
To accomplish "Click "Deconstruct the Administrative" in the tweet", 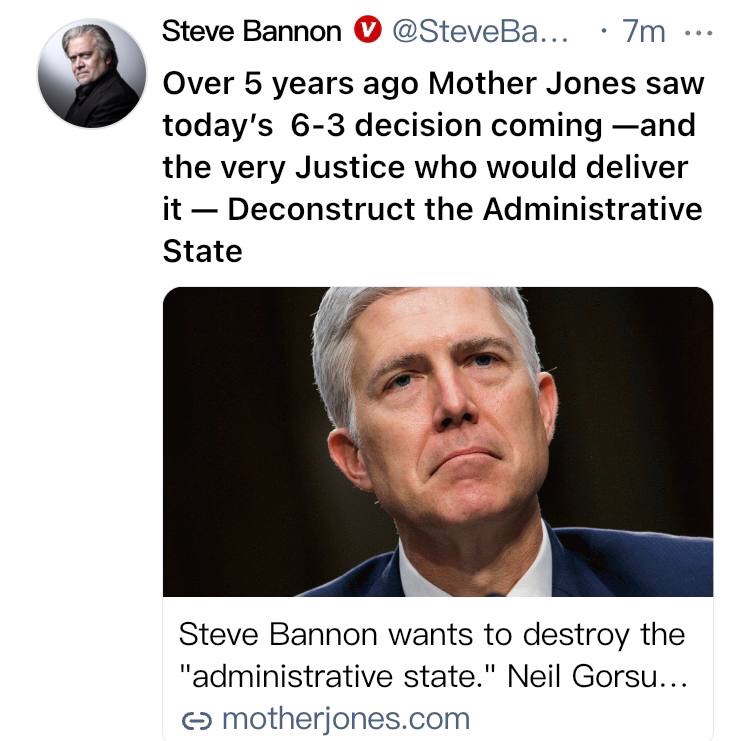I will pyautogui.click(x=468, y=210).
